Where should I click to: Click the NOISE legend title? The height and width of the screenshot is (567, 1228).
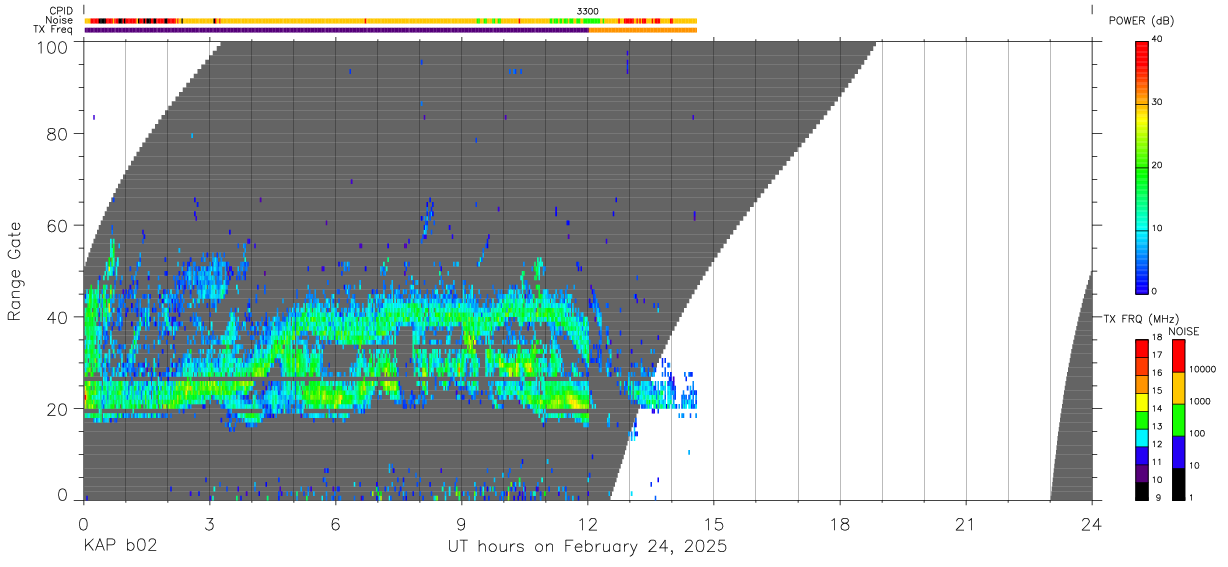(1184, 331)
